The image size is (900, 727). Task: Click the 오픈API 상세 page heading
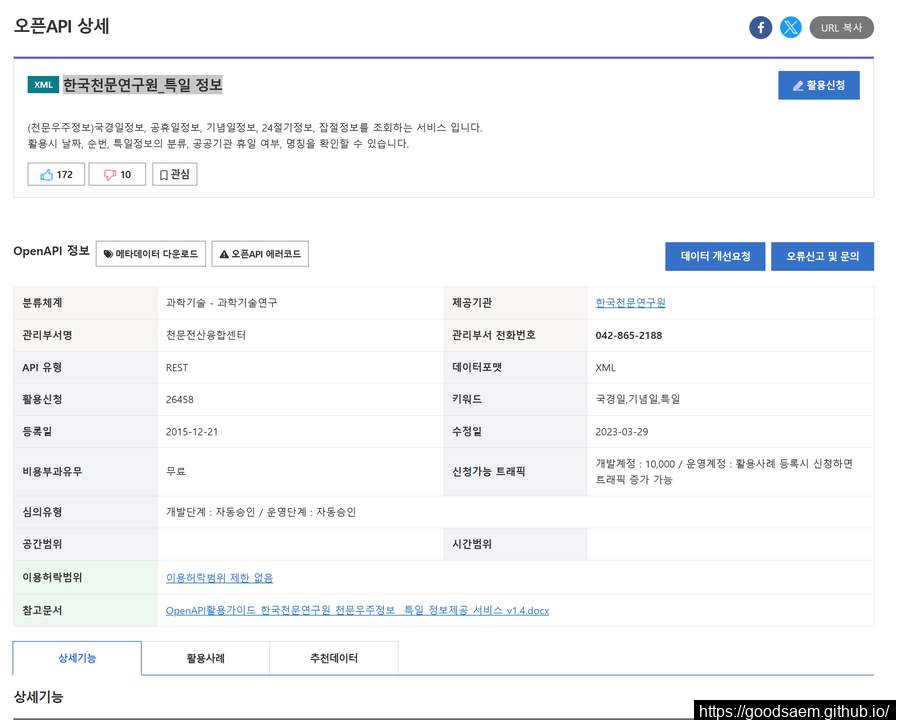pyautogui.click(x=61, y=26)
